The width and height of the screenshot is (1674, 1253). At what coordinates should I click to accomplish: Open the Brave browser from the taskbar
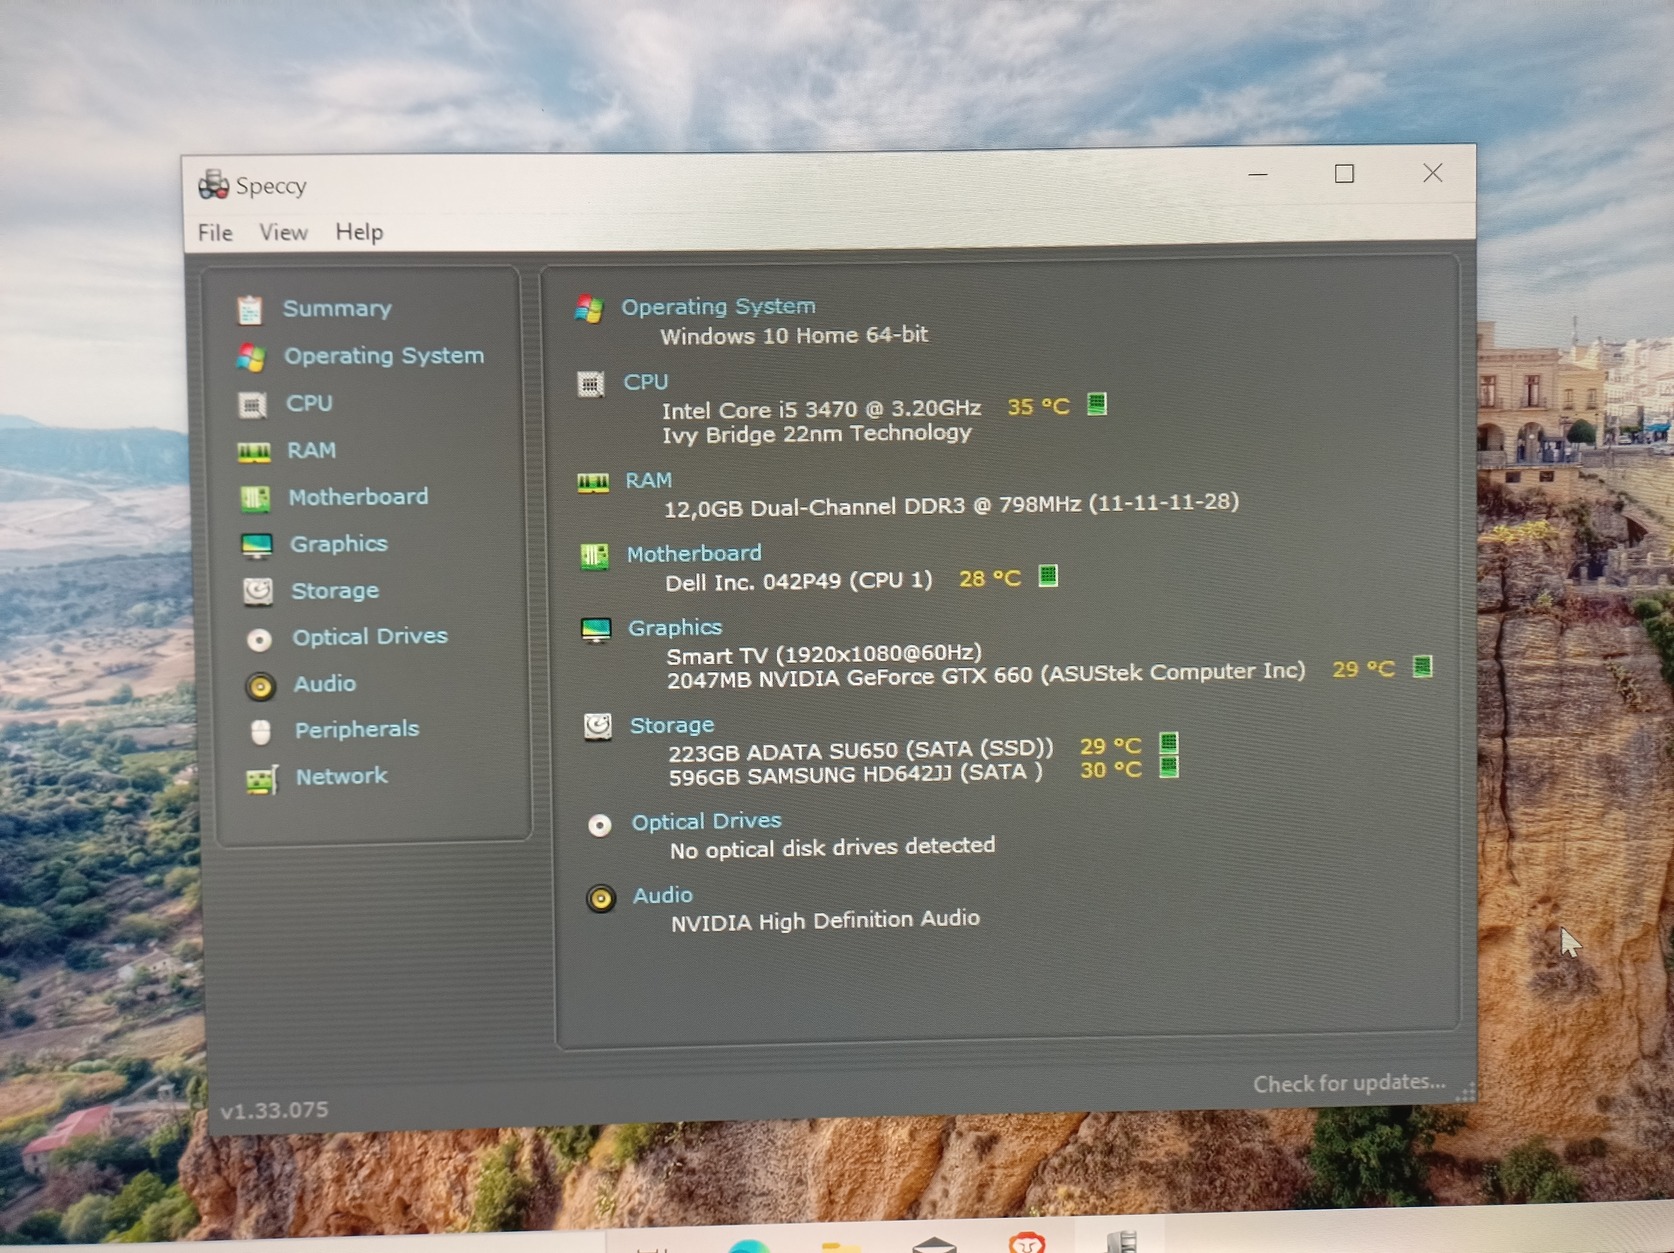click(1027, 1242)
